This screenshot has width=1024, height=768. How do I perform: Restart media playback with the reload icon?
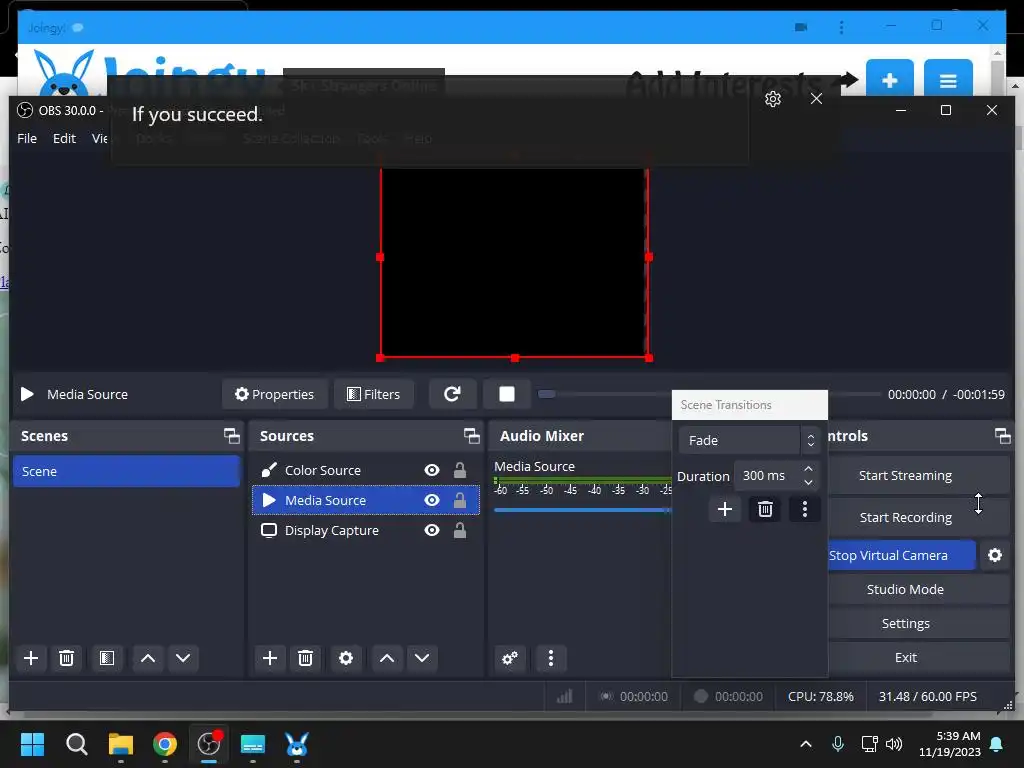pos(452,394)
